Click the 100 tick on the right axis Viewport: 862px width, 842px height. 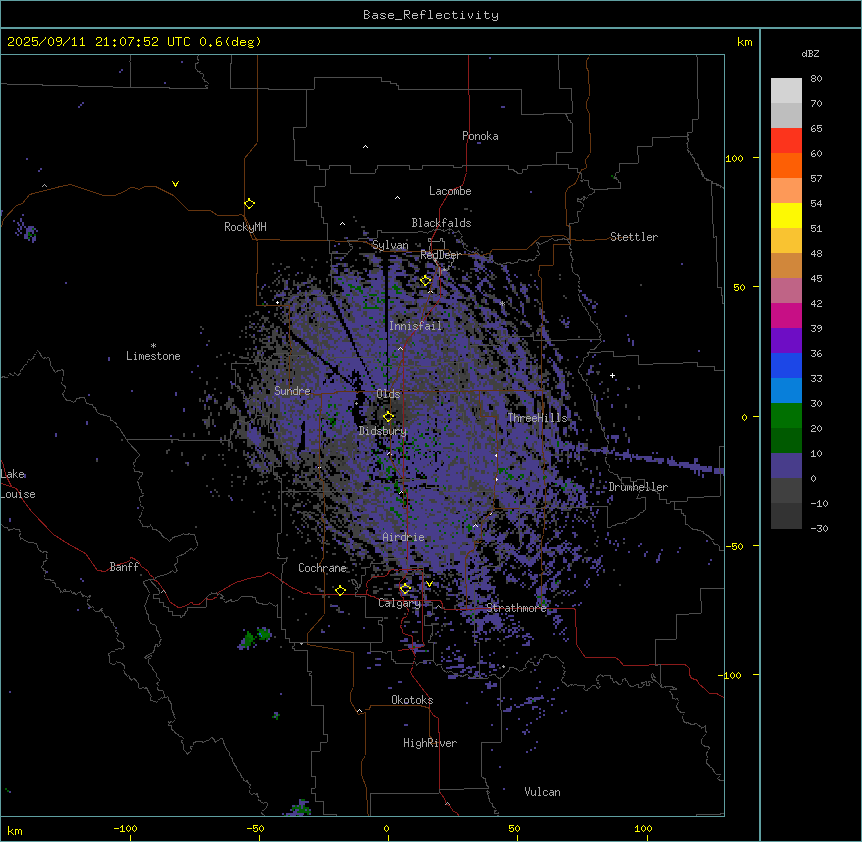(735, 158)
